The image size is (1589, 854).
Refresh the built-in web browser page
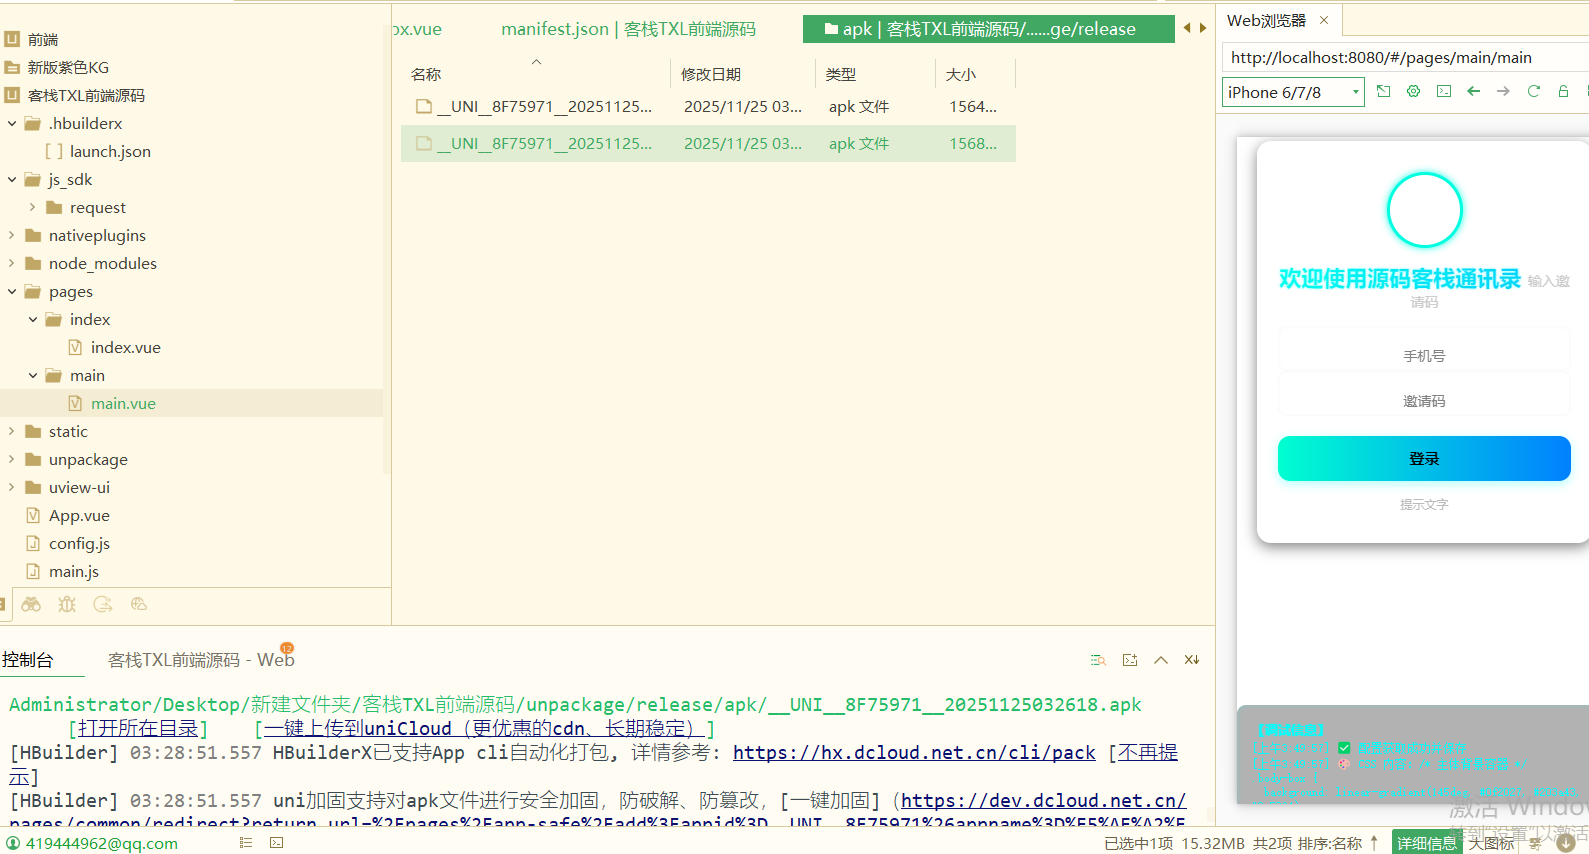click(1533, 91)
